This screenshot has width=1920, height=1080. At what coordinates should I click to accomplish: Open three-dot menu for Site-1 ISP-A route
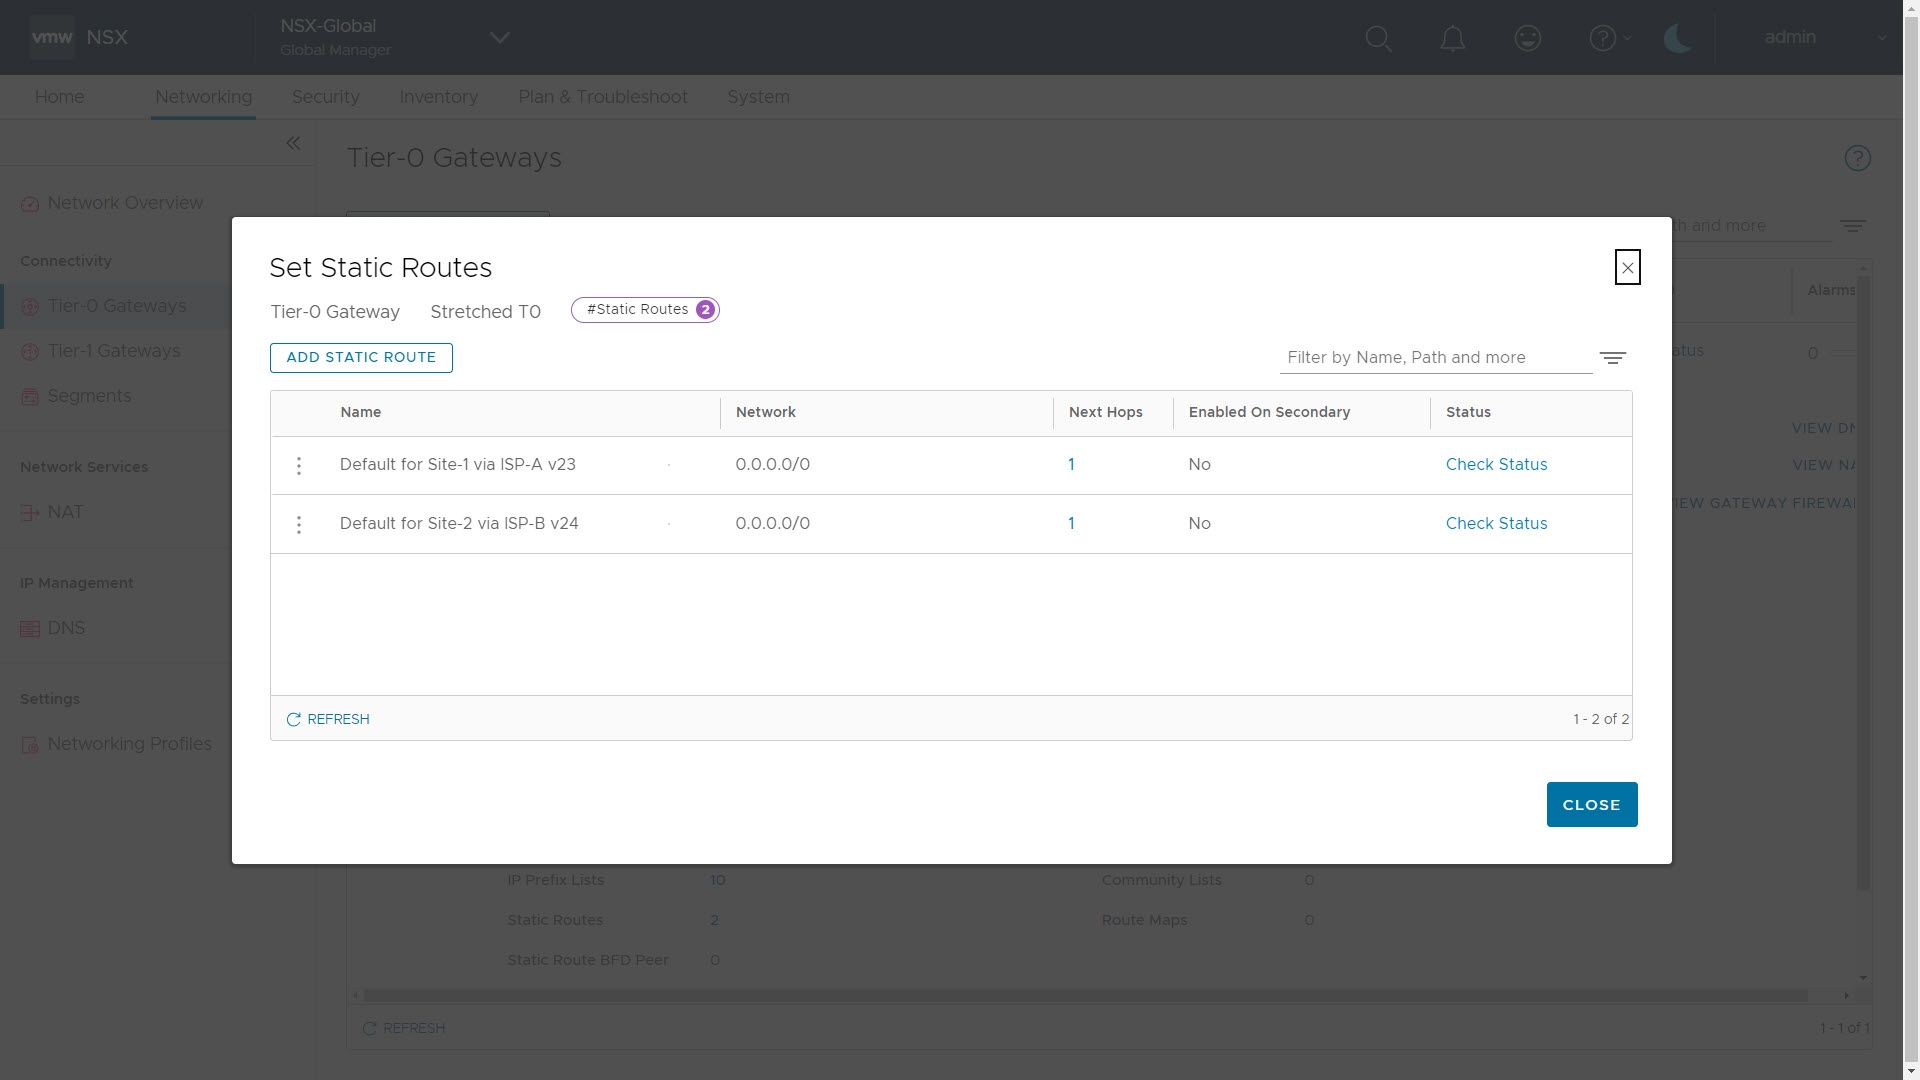click(x=298, y=465)
